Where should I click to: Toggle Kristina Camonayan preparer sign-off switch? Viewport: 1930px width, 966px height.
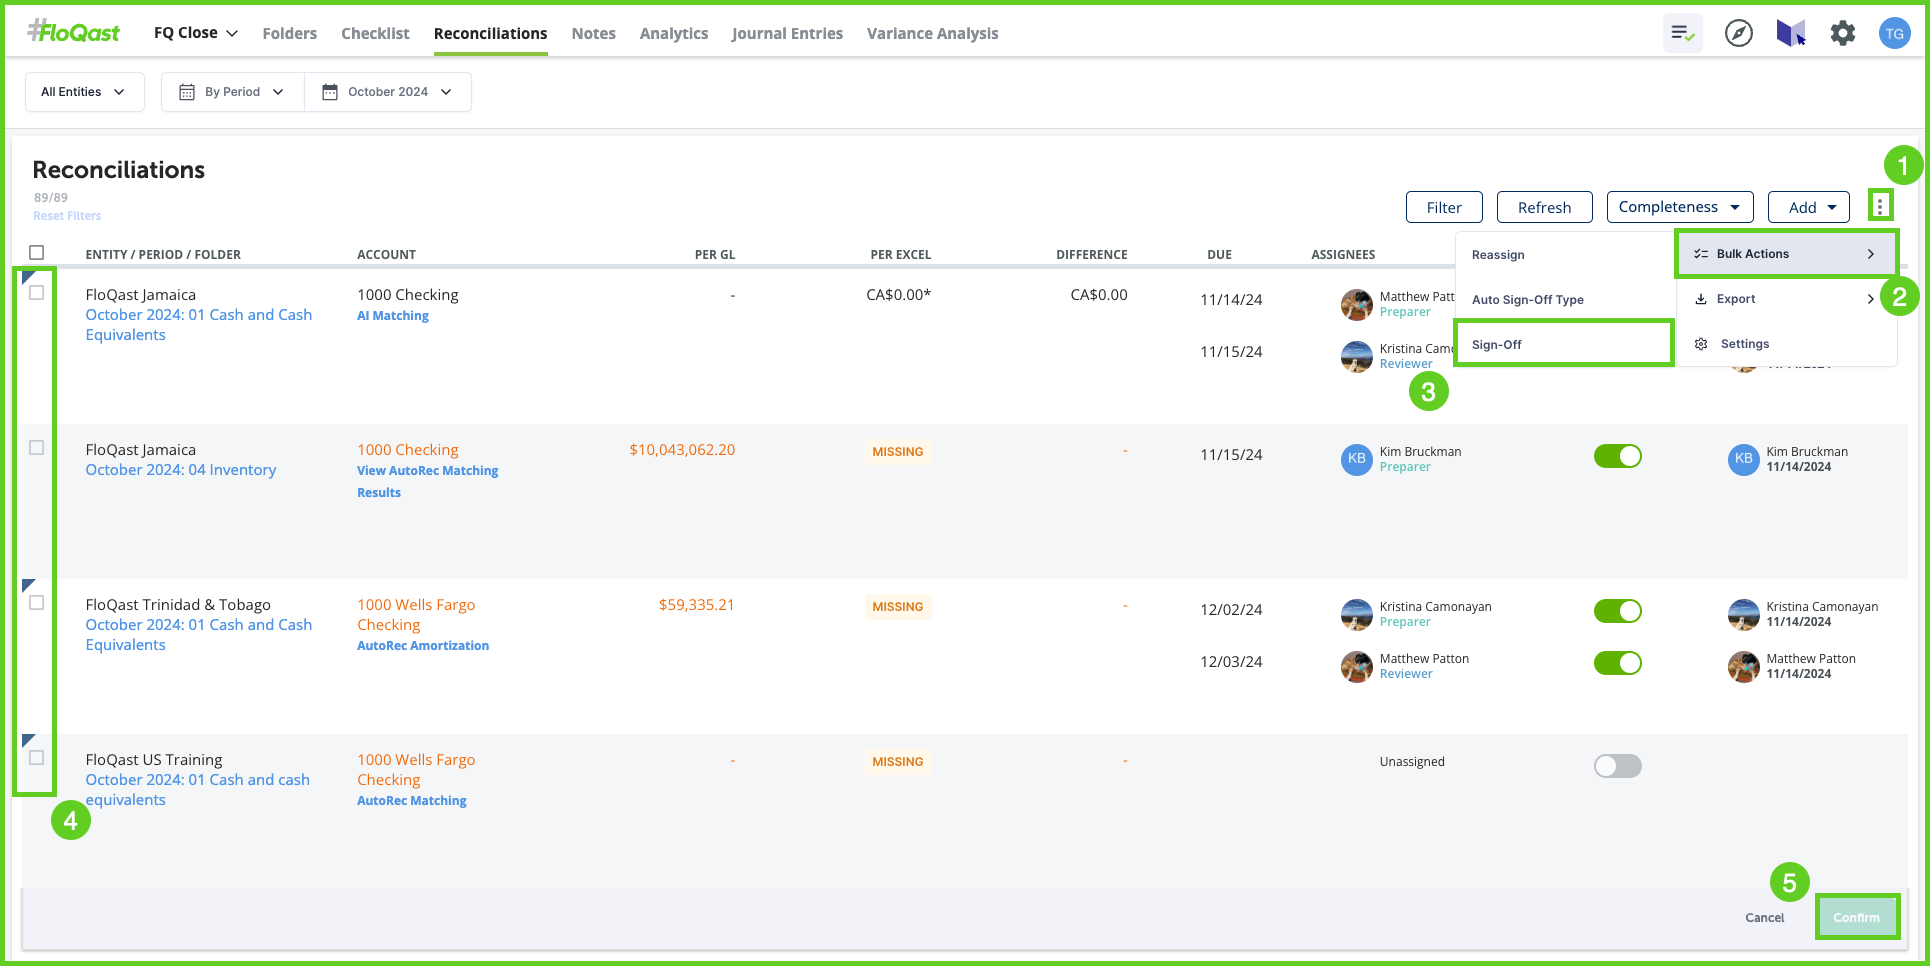[1618, 611]
